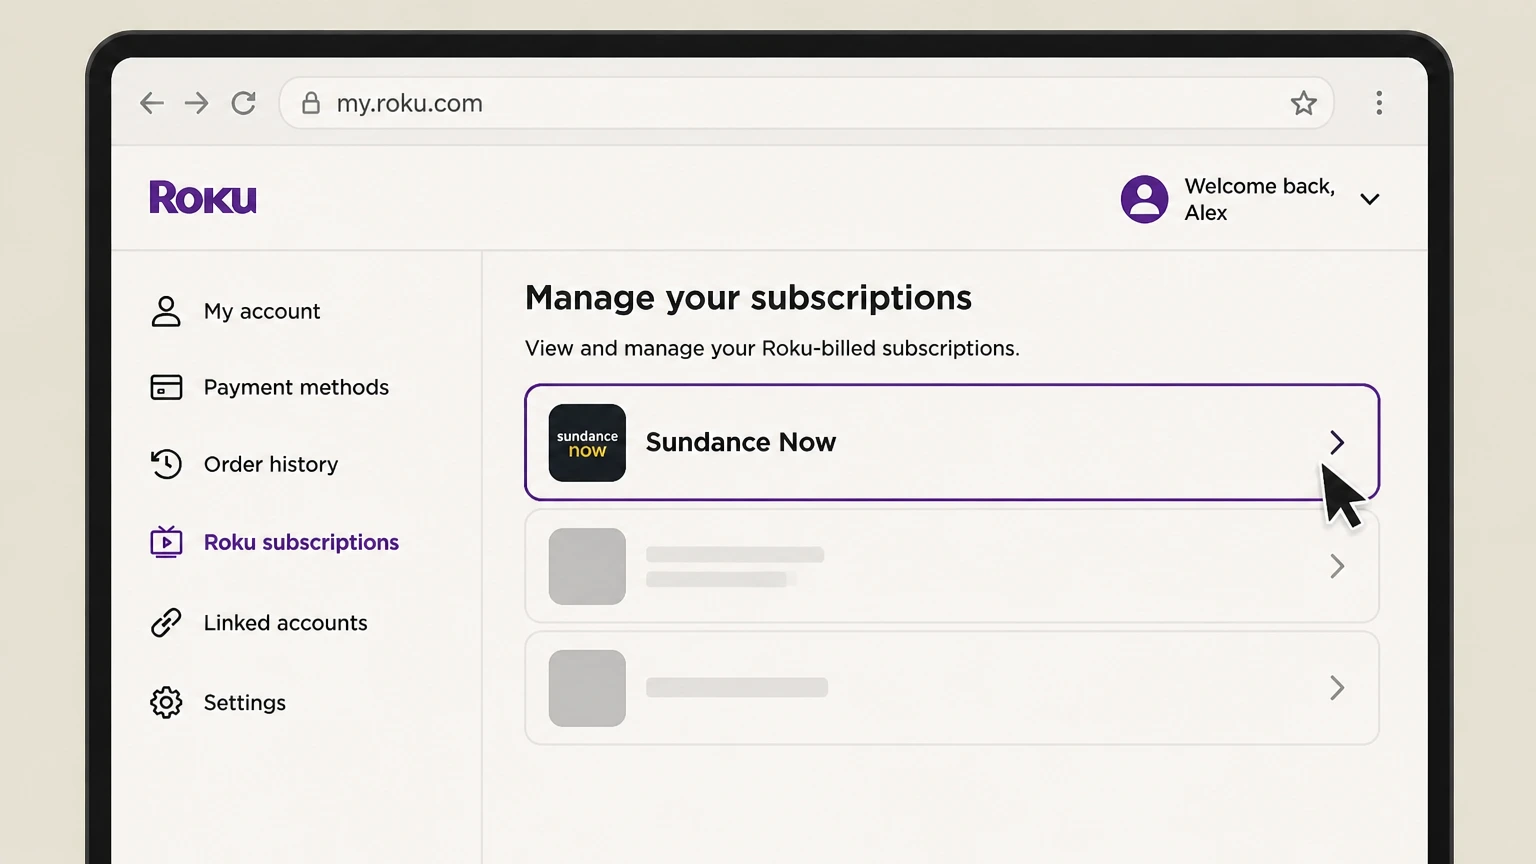Screen dimensions: 1536x864
Task: Click the padlock site info icon
Action: point(311,103)
